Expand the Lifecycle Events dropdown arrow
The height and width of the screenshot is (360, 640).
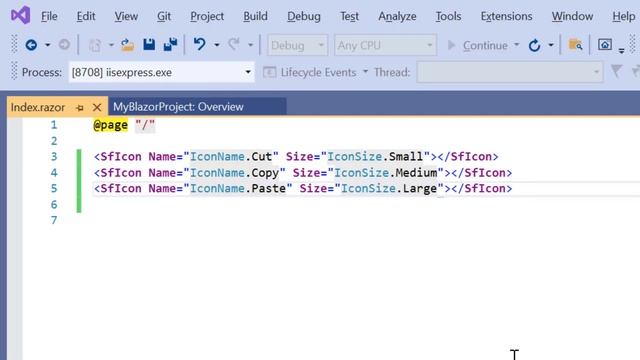click(x=365, y=72)
